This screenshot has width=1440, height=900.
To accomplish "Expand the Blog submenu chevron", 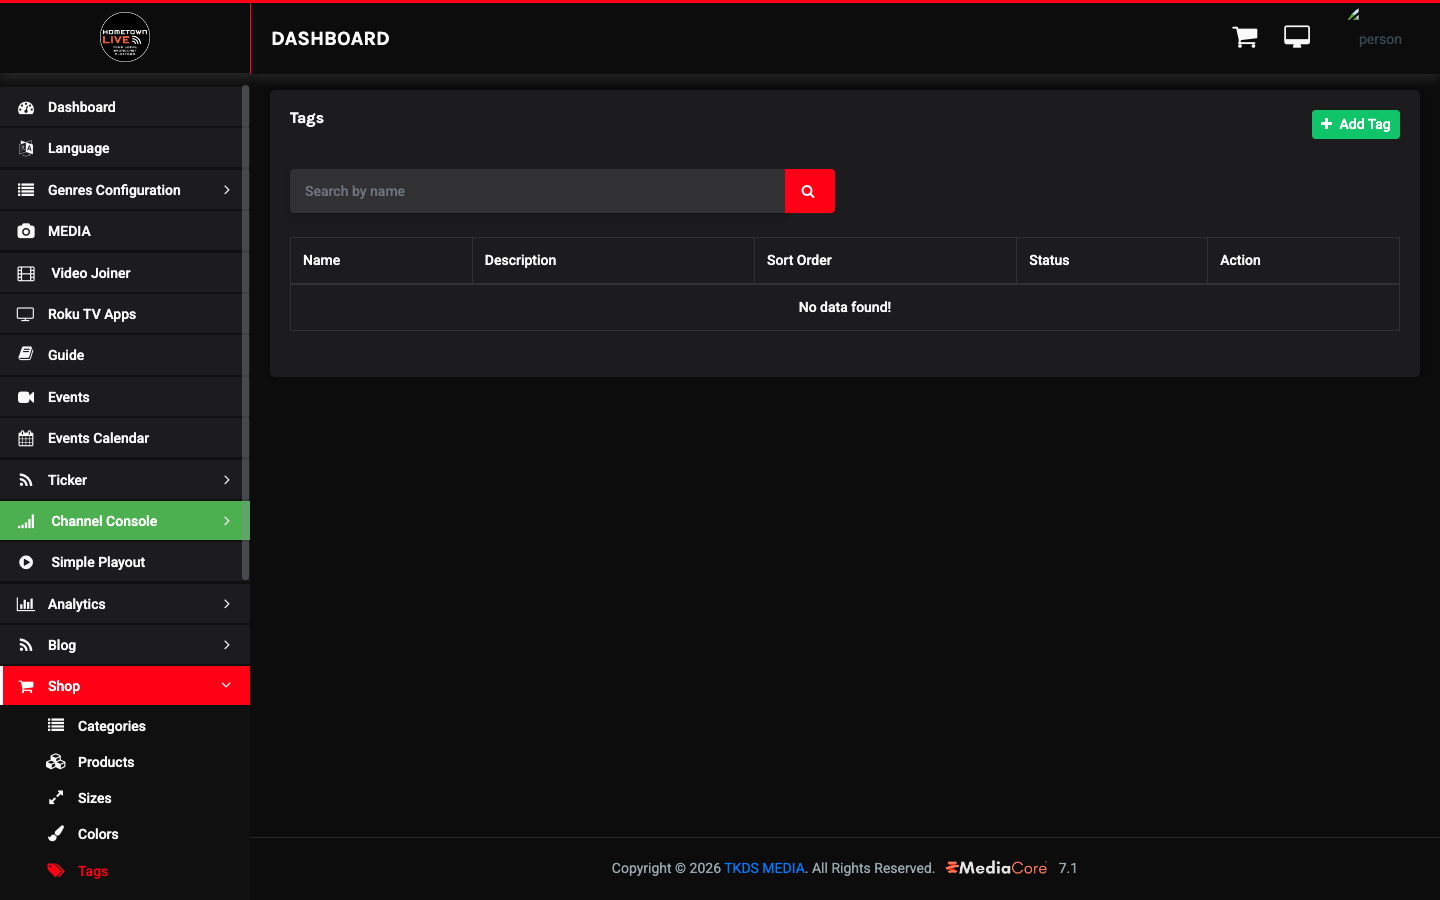I will (x=227, y=645).
